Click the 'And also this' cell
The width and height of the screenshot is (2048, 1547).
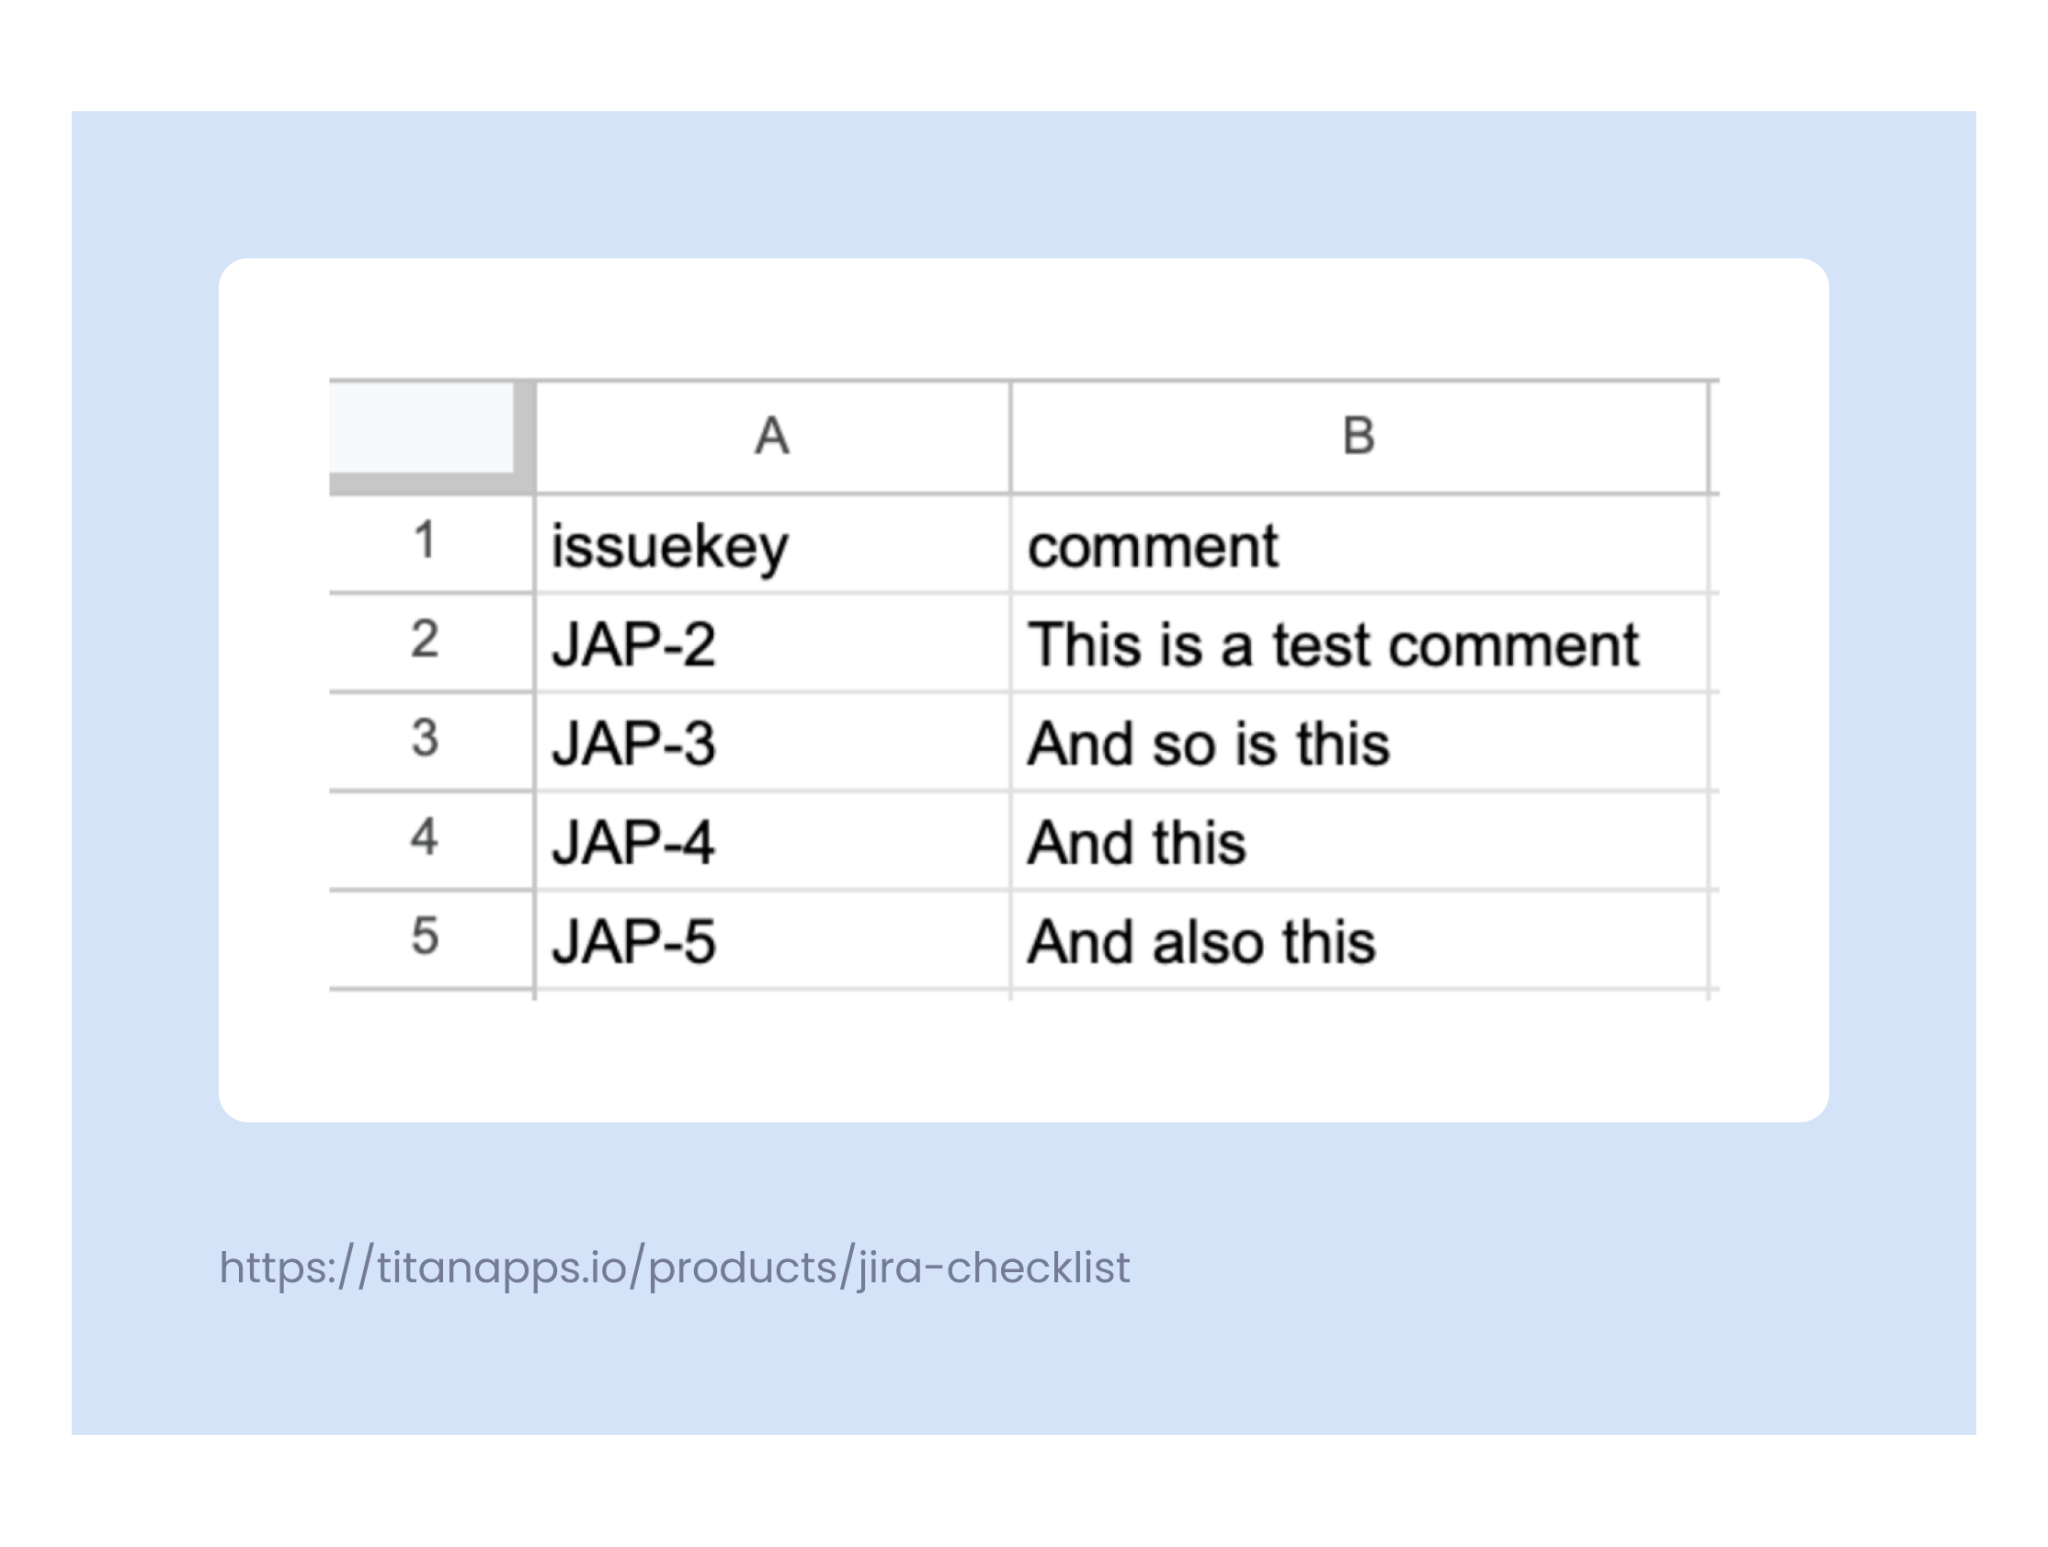pyautogui.click(x=1359, y=939)
